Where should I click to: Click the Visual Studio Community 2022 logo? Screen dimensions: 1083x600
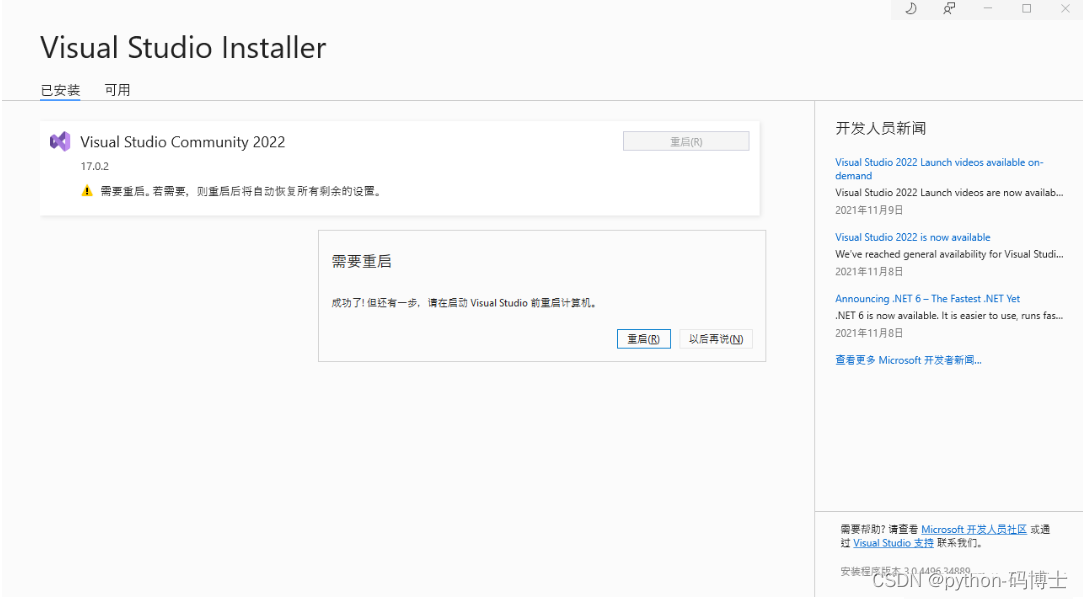click(x=60, y=142)
